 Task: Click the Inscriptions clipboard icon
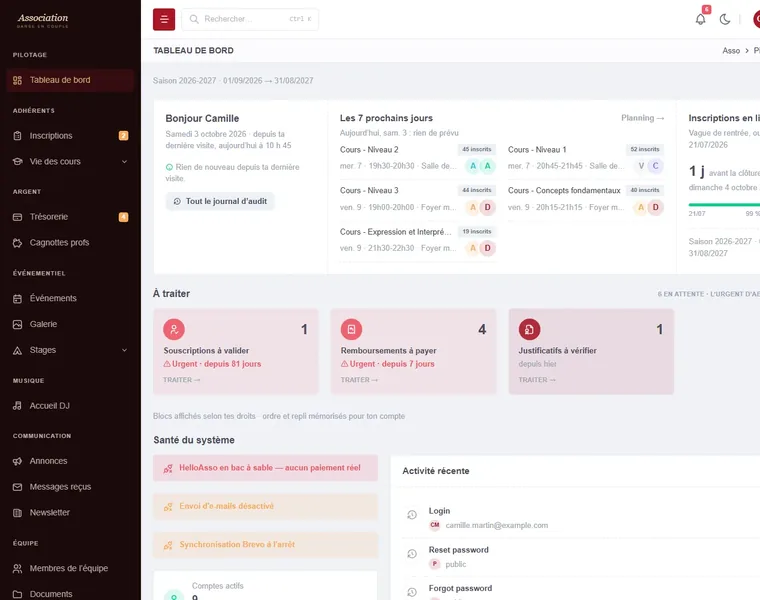click(17, 136)
